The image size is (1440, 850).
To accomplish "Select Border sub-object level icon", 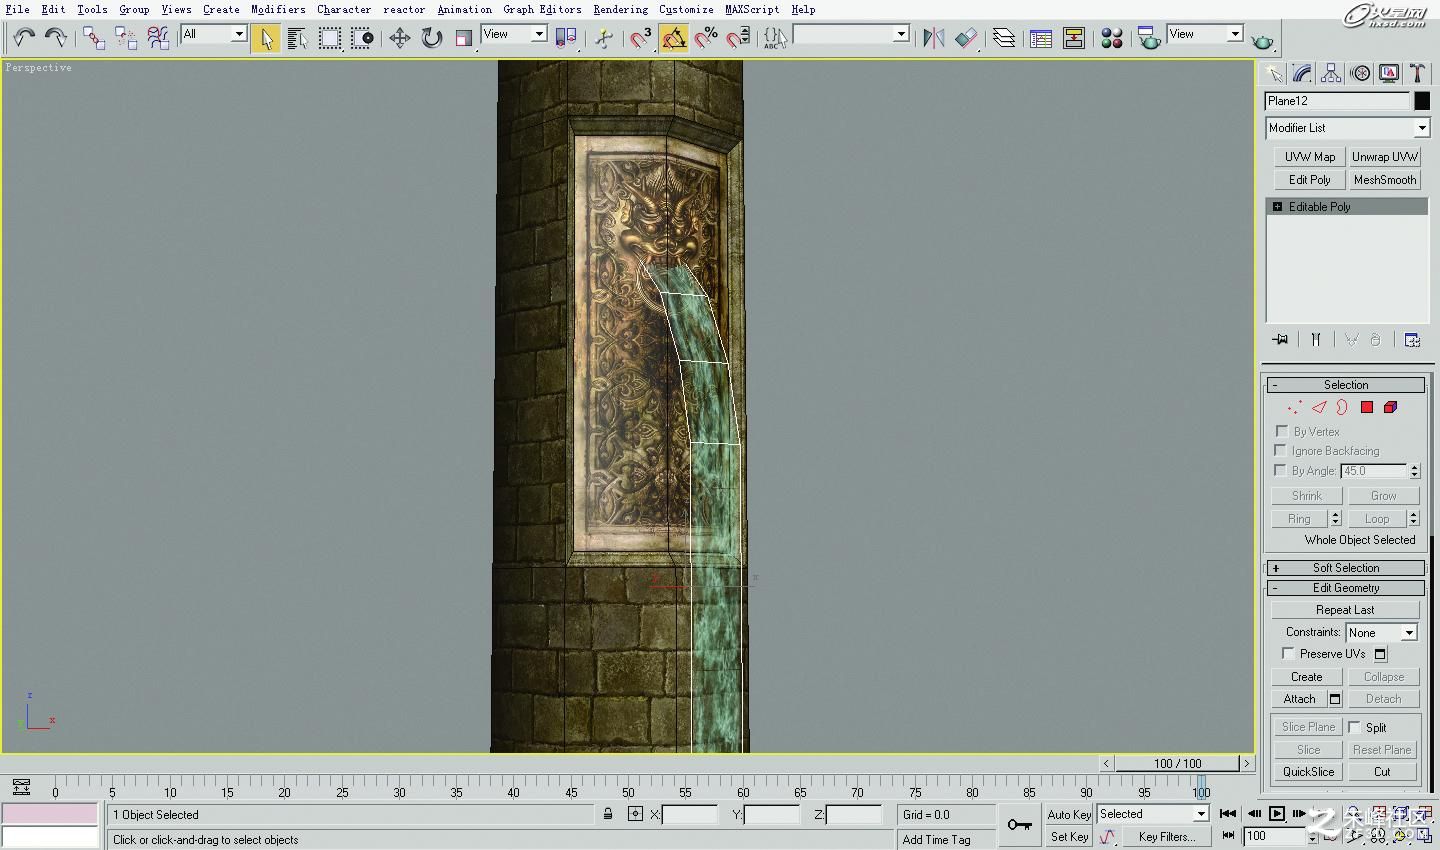I will [1342, 407].
